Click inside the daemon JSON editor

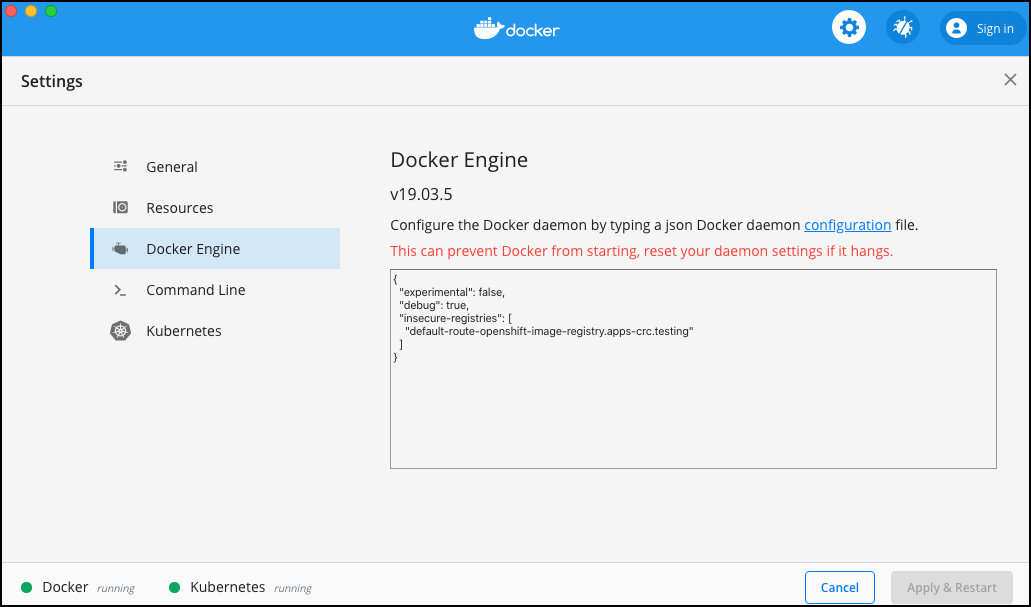pyautogui.click(x=693, y=410)
